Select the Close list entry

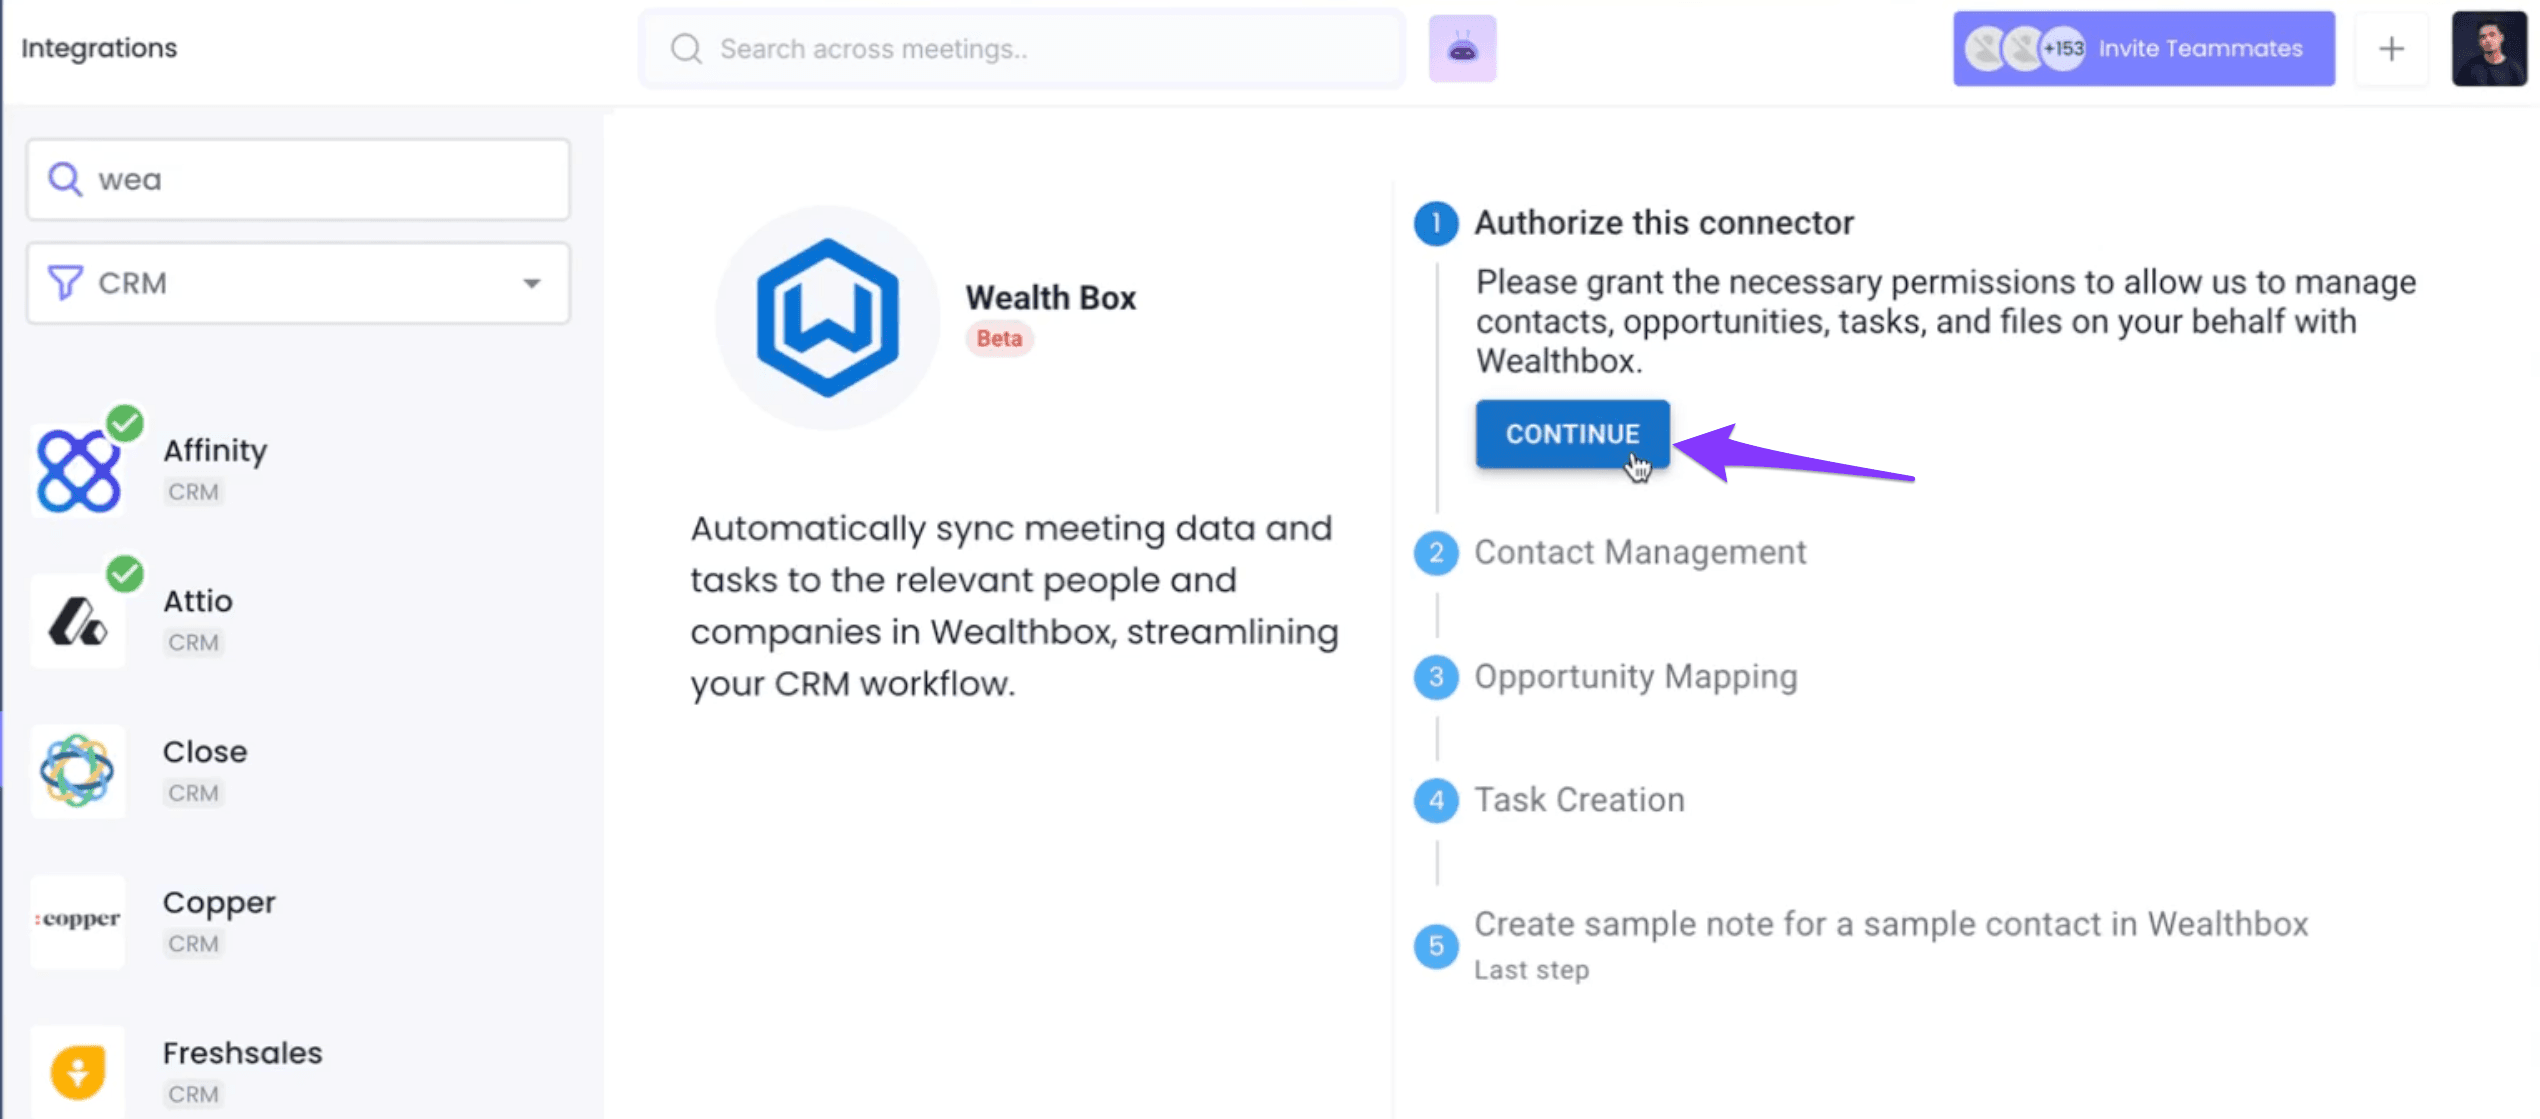(x=300, y=771)
